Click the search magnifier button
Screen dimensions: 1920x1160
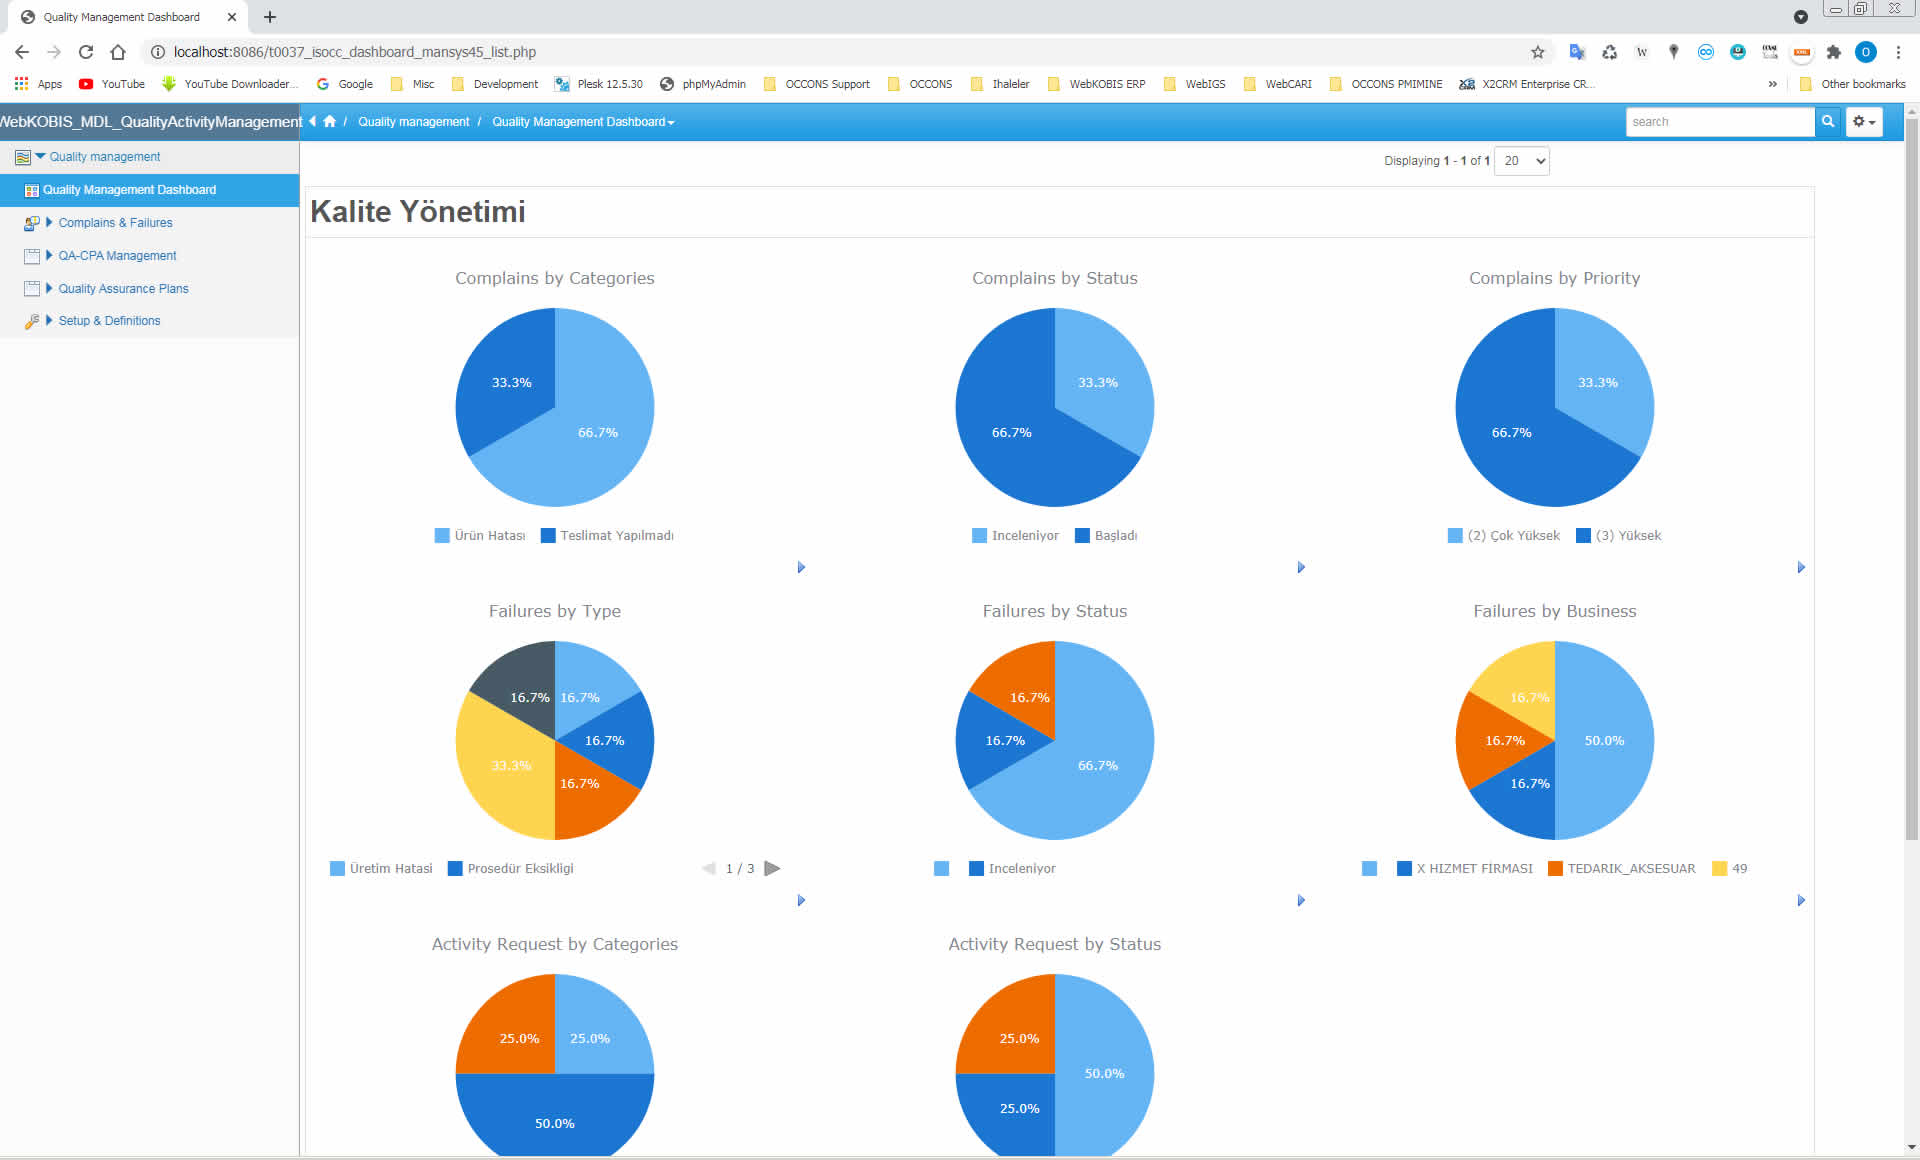(x=1828, y=121)
